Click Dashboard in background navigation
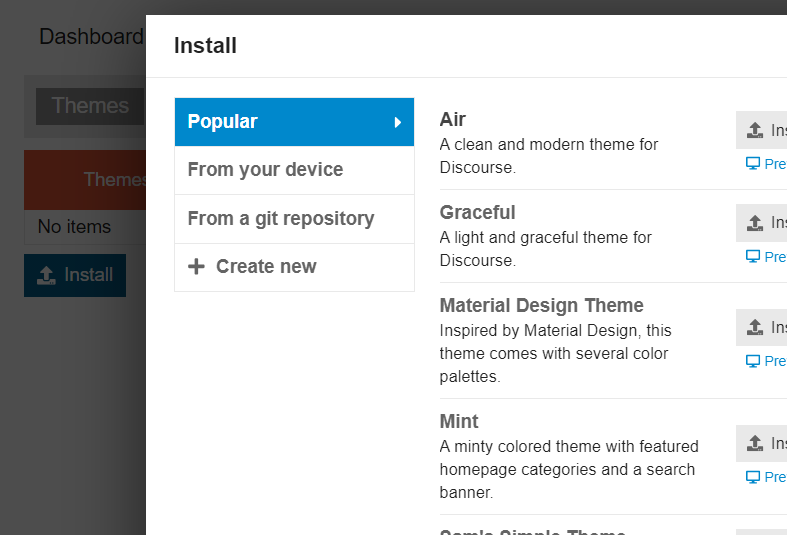The height and width of the screenshot is (535, 787). coord(91,37)
